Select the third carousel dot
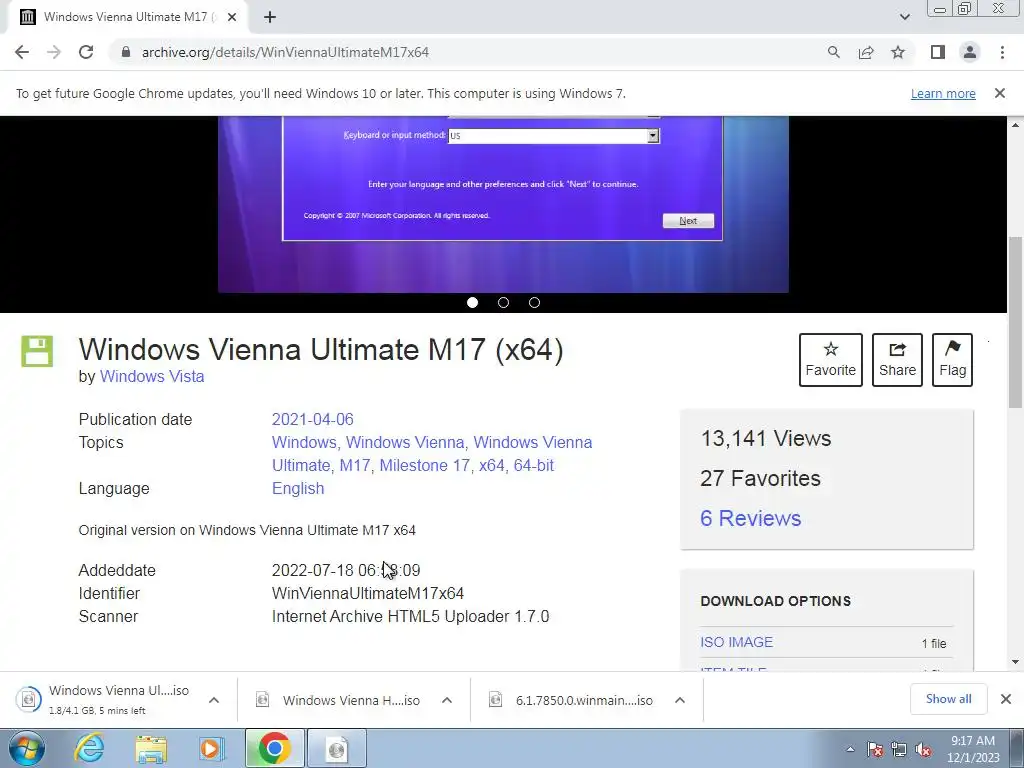 pyautogui.click(x=534, y=302)
